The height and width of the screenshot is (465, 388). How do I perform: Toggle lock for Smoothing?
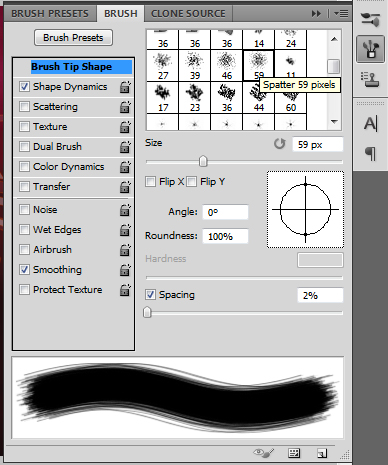click(x=125, y=270)
